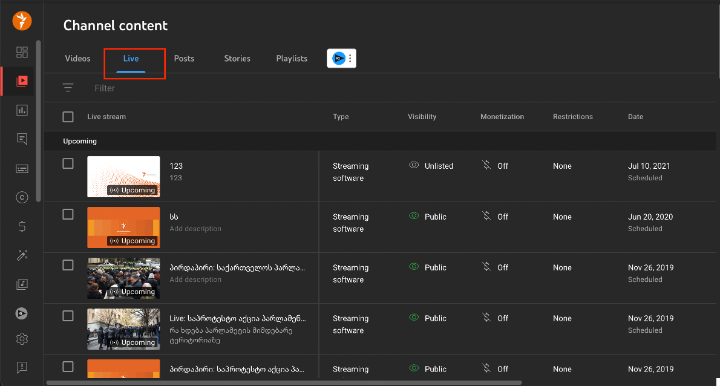Tick checkbox for the 123 stream
Viewport: 720px width, 386px height.
[x=68, y=163]
